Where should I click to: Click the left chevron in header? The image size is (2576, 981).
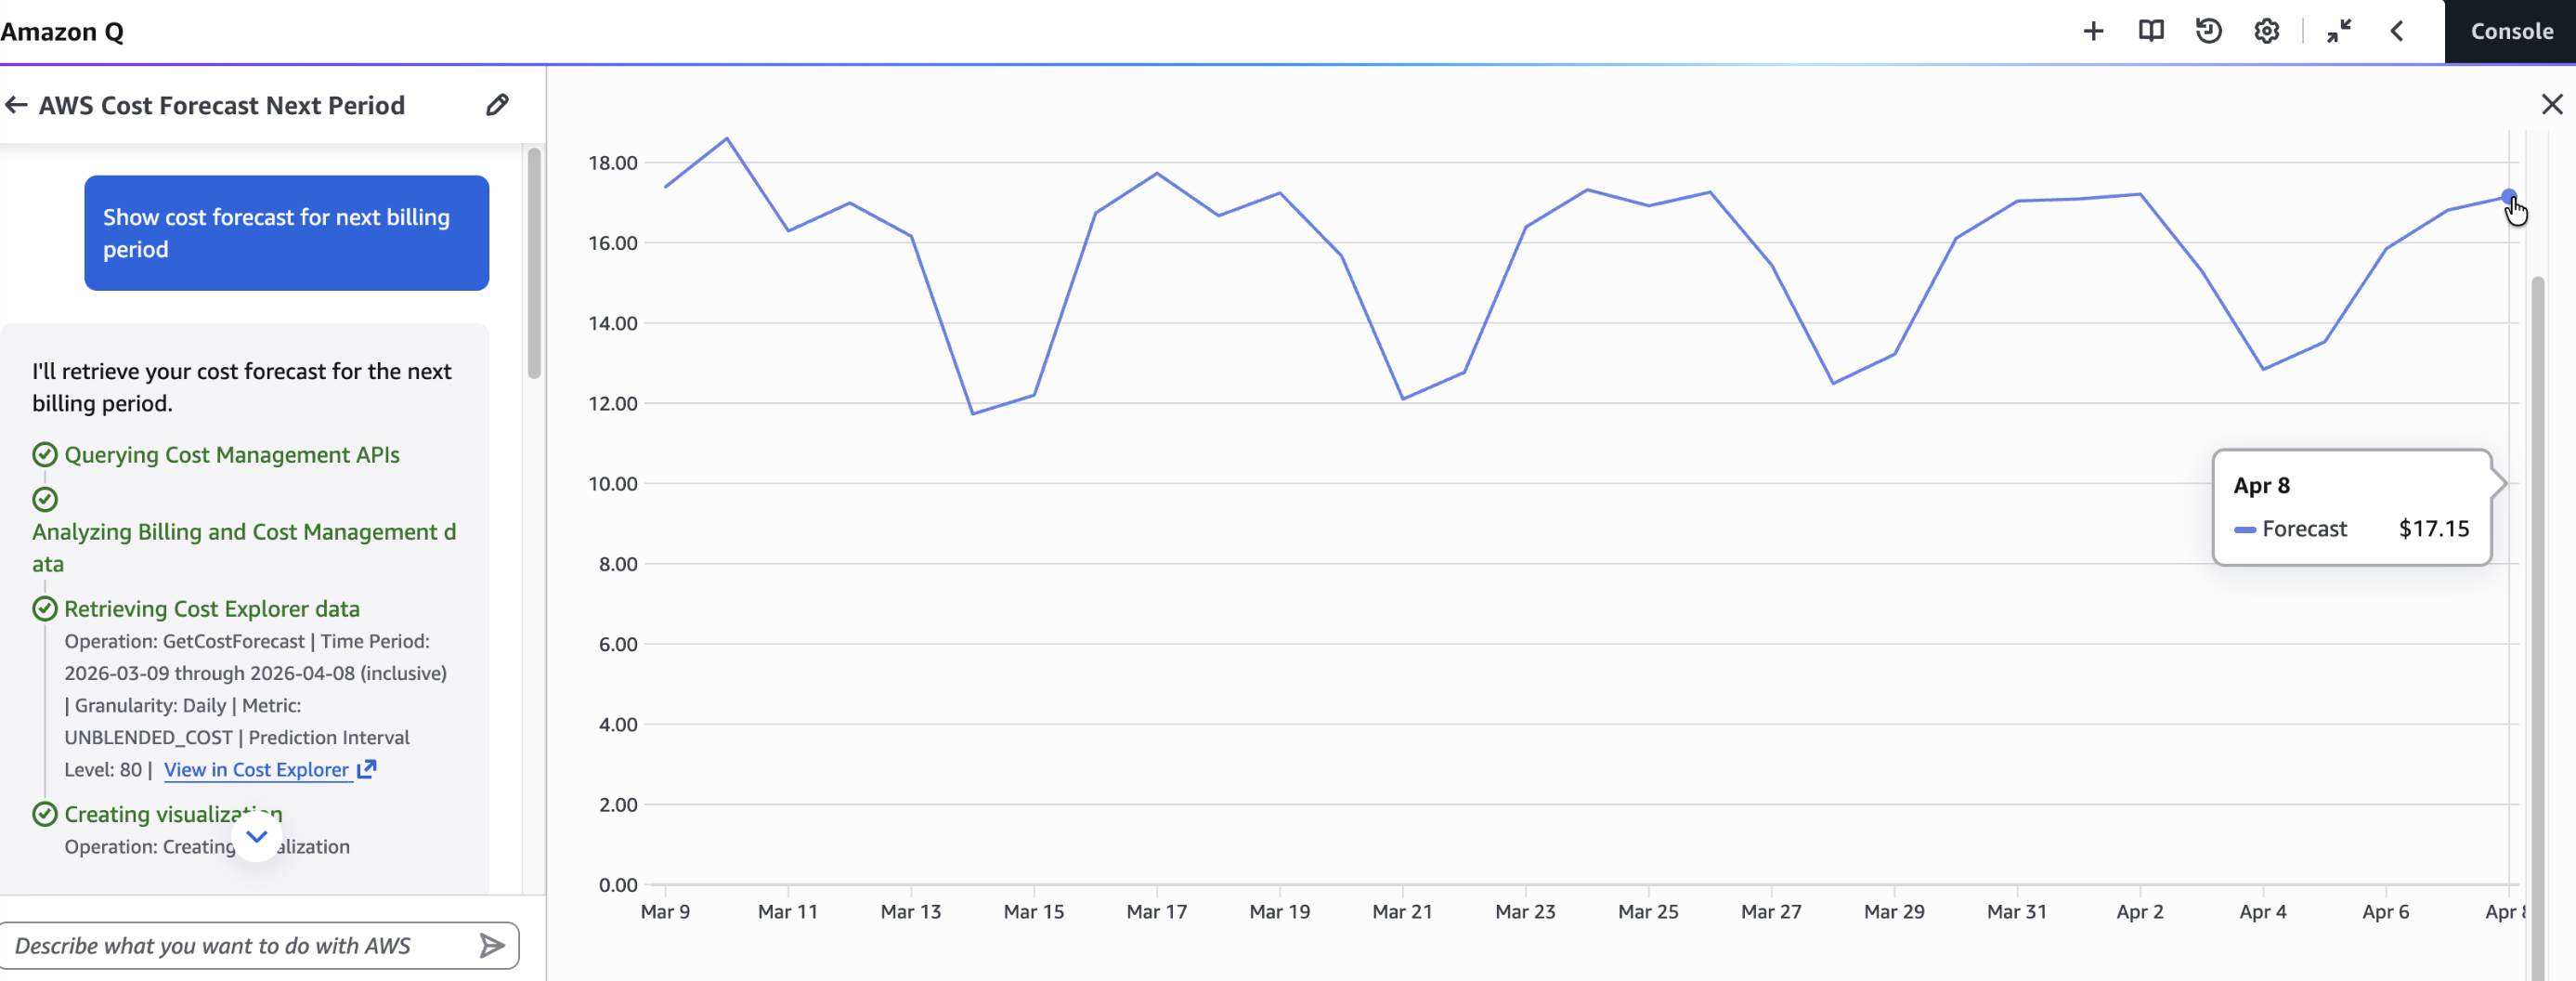(x=2397, y=32)
